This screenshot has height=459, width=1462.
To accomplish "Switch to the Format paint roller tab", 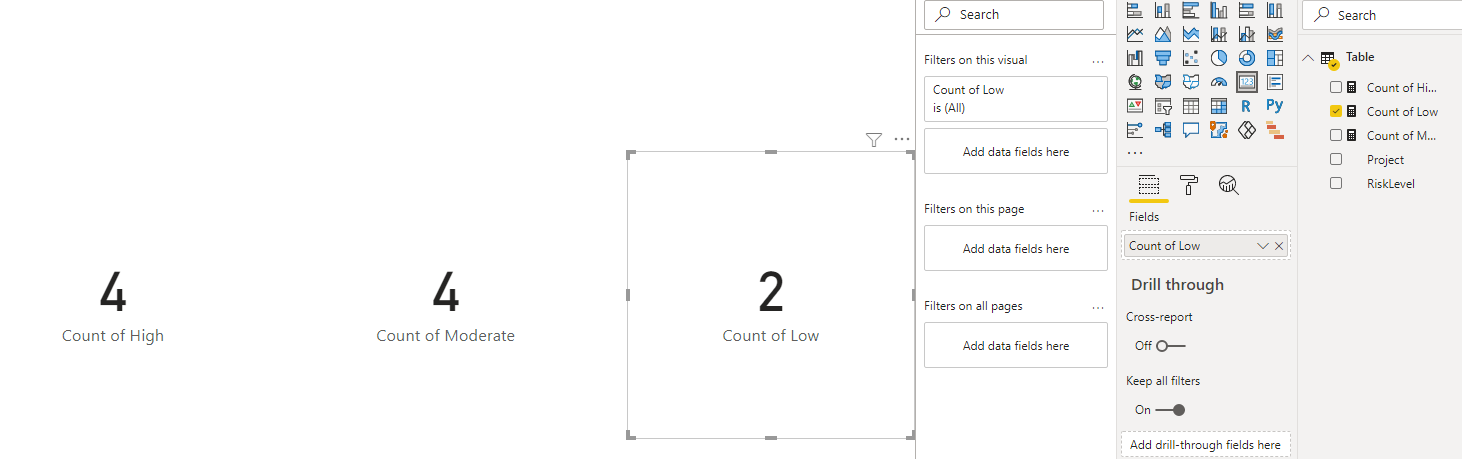I will (x=1189, y=184).
